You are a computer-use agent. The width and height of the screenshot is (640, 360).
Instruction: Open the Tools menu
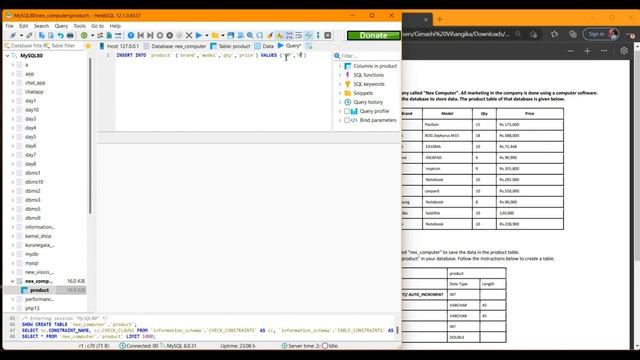coord(80,26)
